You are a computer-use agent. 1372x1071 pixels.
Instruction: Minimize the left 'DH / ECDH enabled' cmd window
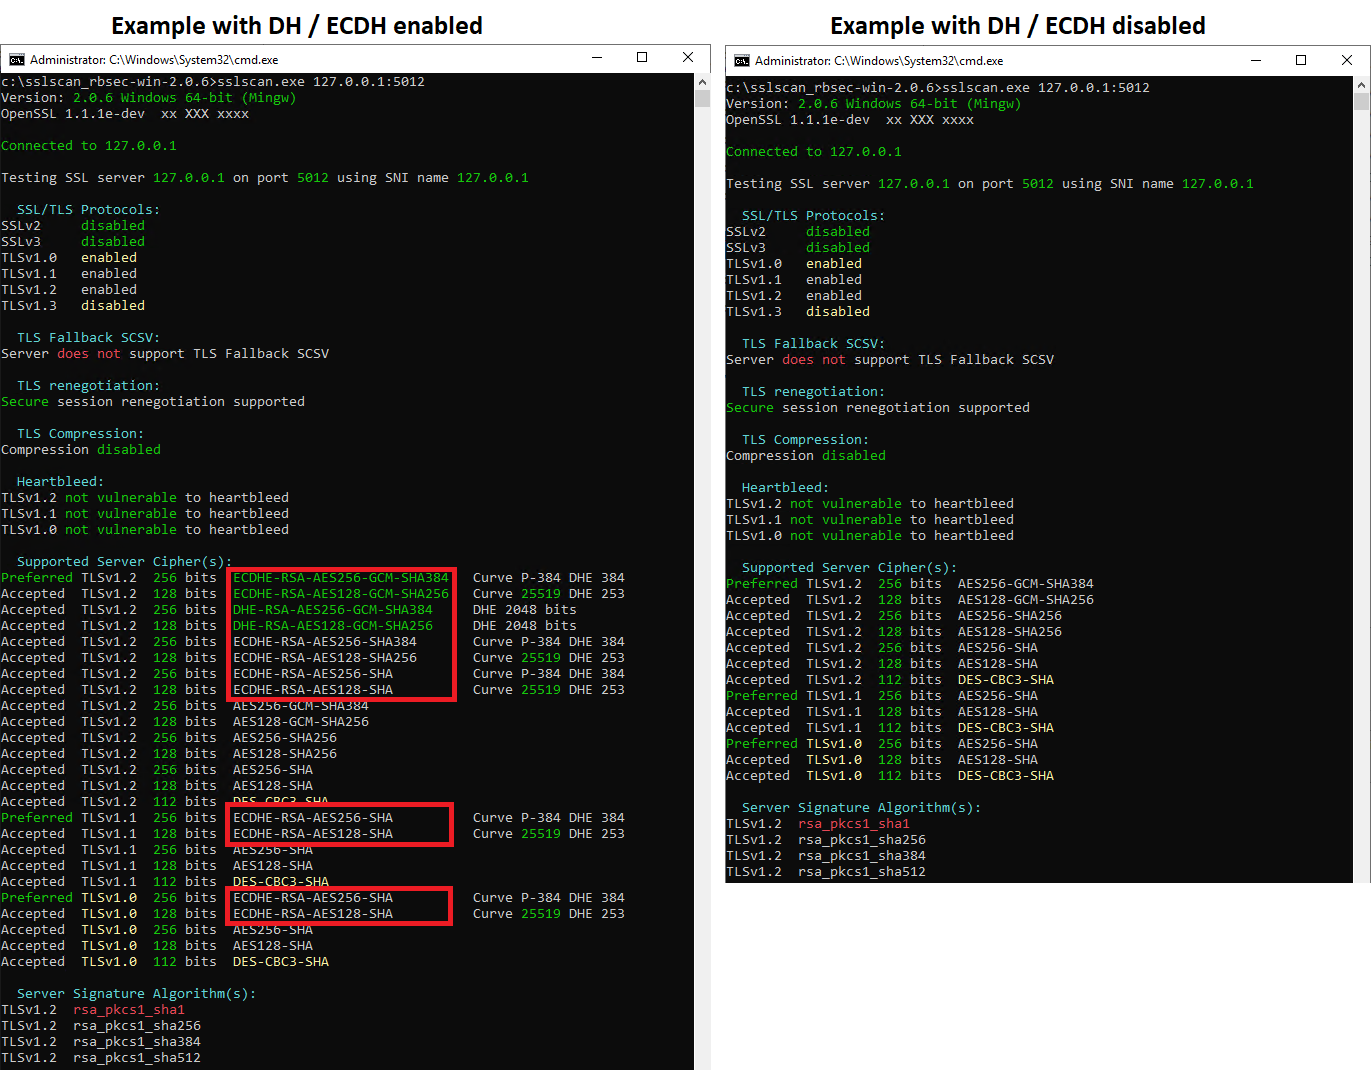coord(597,58)
